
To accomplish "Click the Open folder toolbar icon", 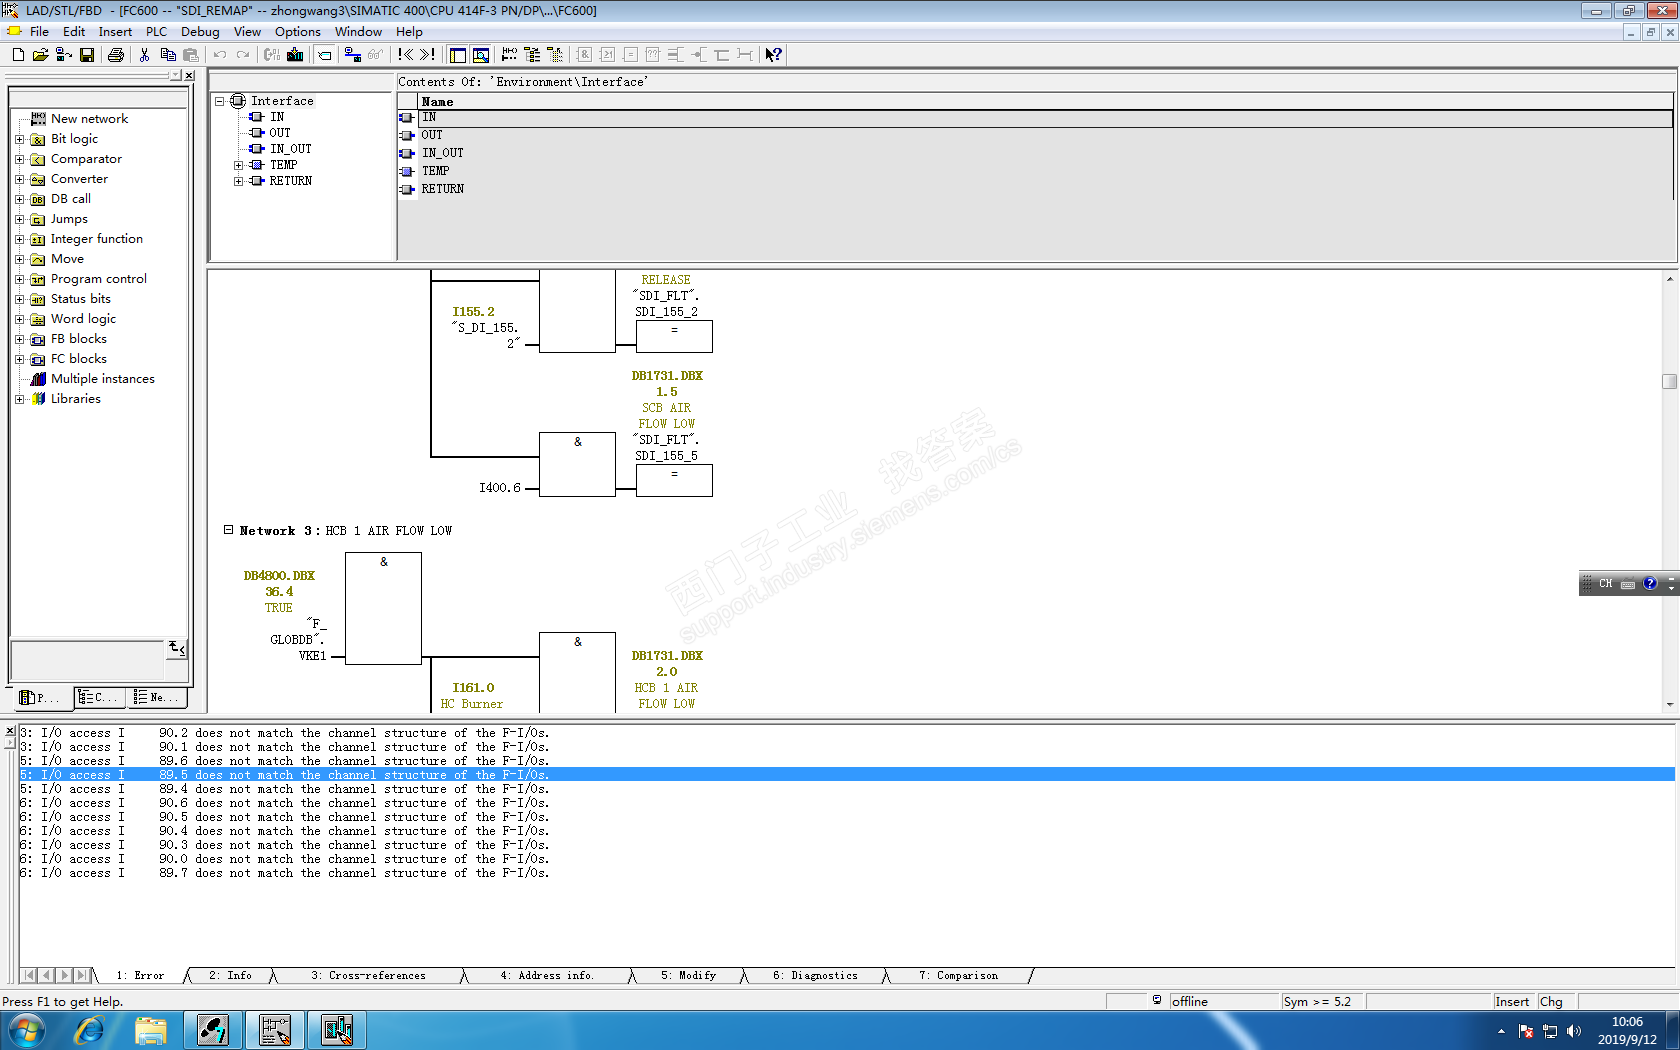I will [40, 55].
